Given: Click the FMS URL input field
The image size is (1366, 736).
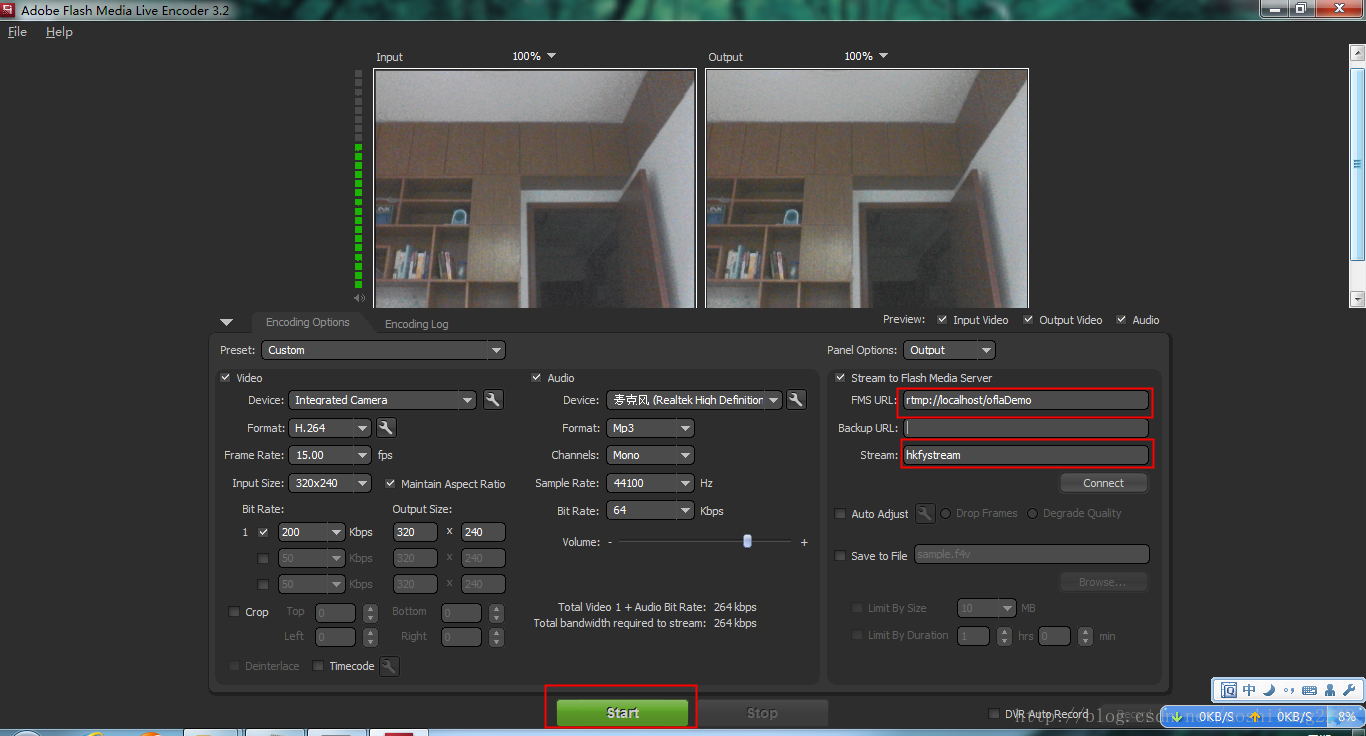Looking at the screenshot, I should point(1025,400).
